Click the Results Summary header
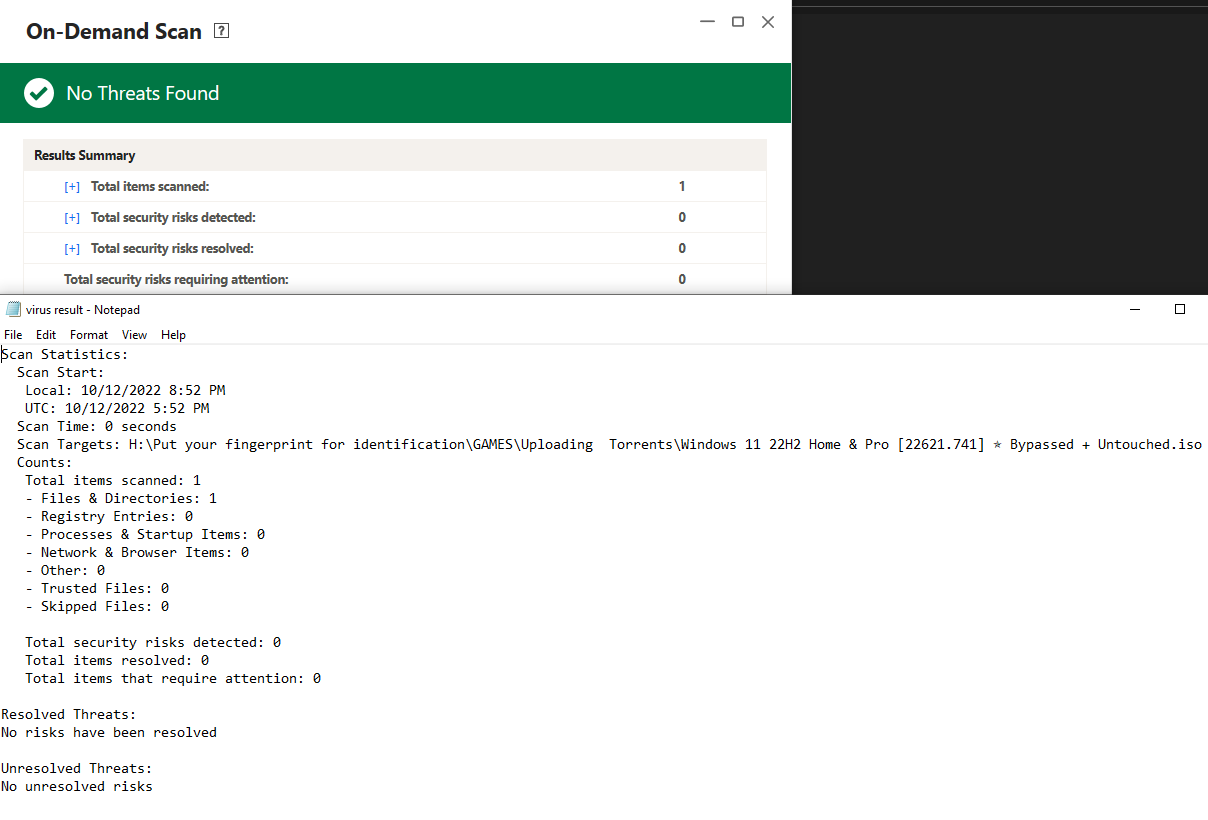 coord(85,156)
